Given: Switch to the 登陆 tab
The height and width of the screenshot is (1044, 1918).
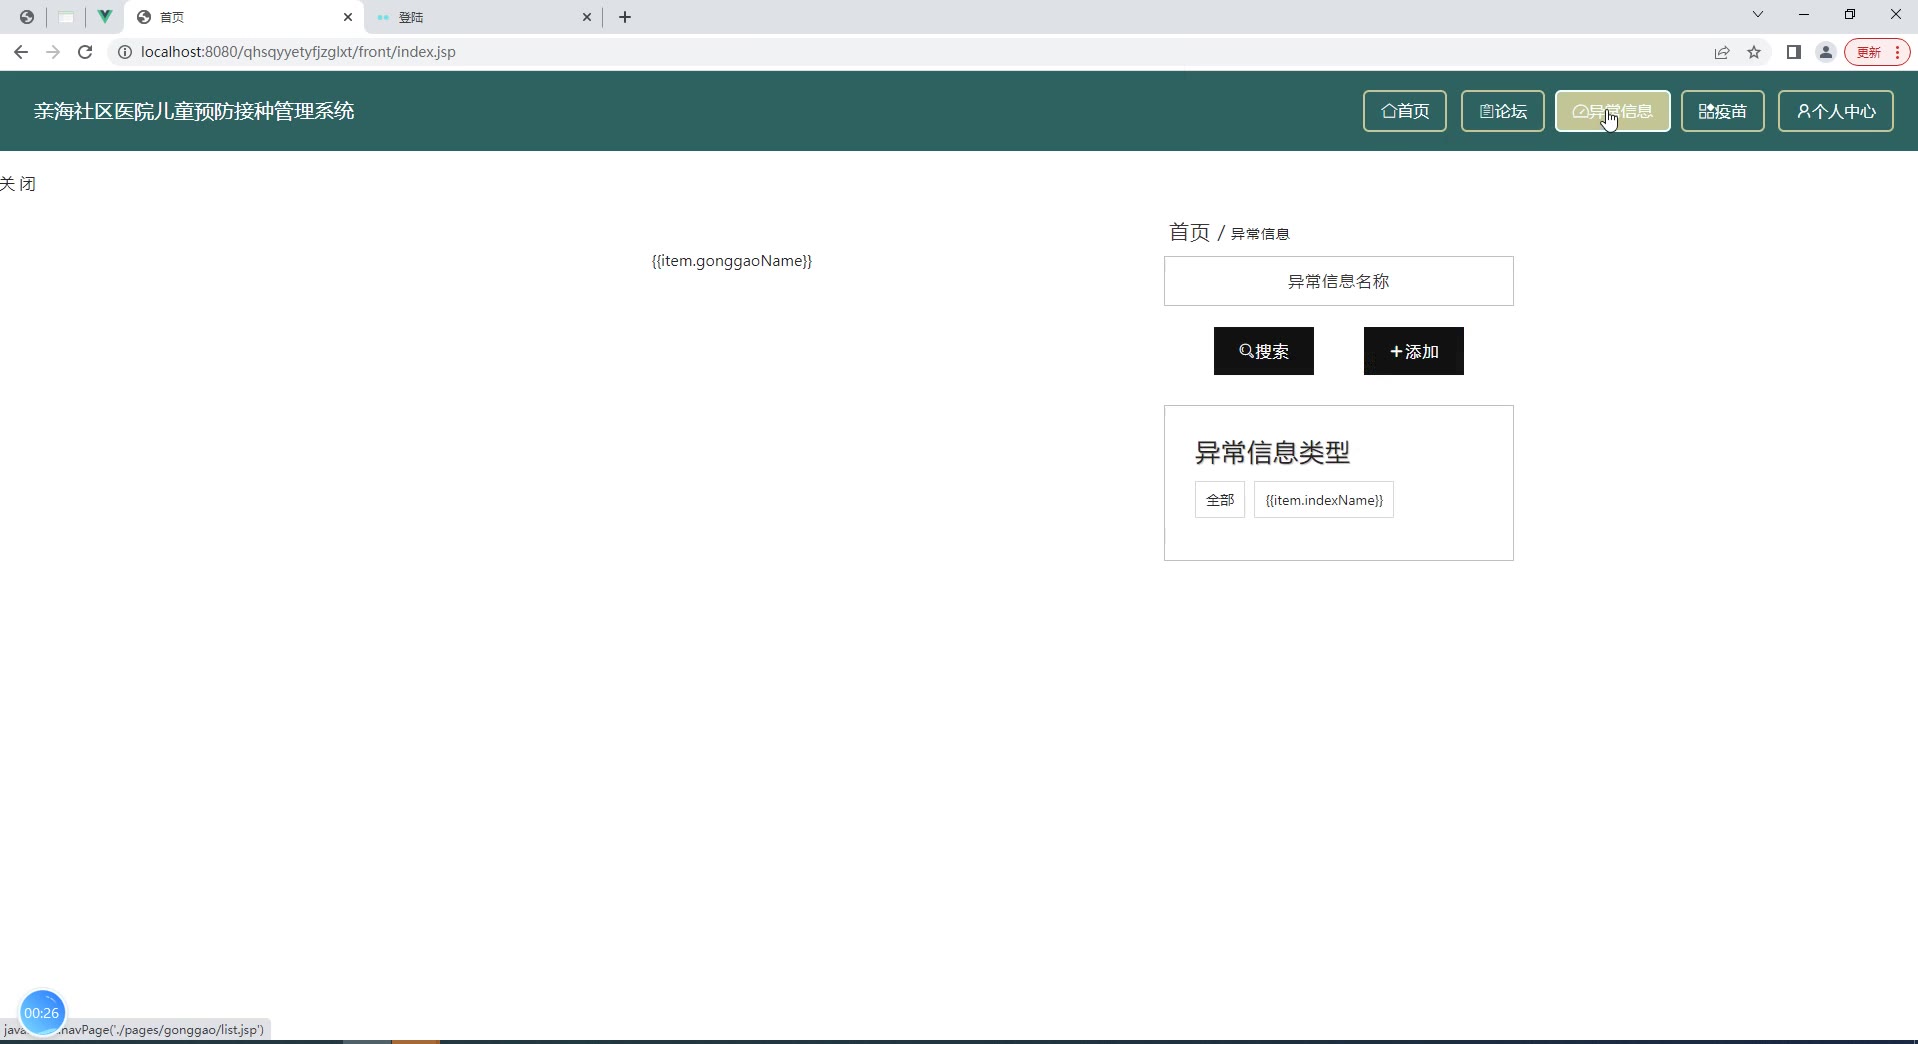Looking at the screenshot, I should click(484, 17).
